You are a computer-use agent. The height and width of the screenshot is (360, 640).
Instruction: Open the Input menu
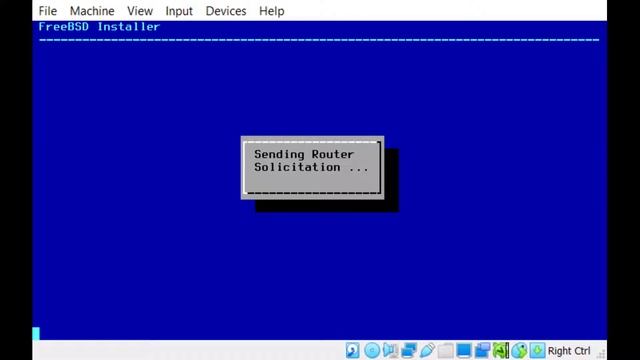(x=179, y=11)
